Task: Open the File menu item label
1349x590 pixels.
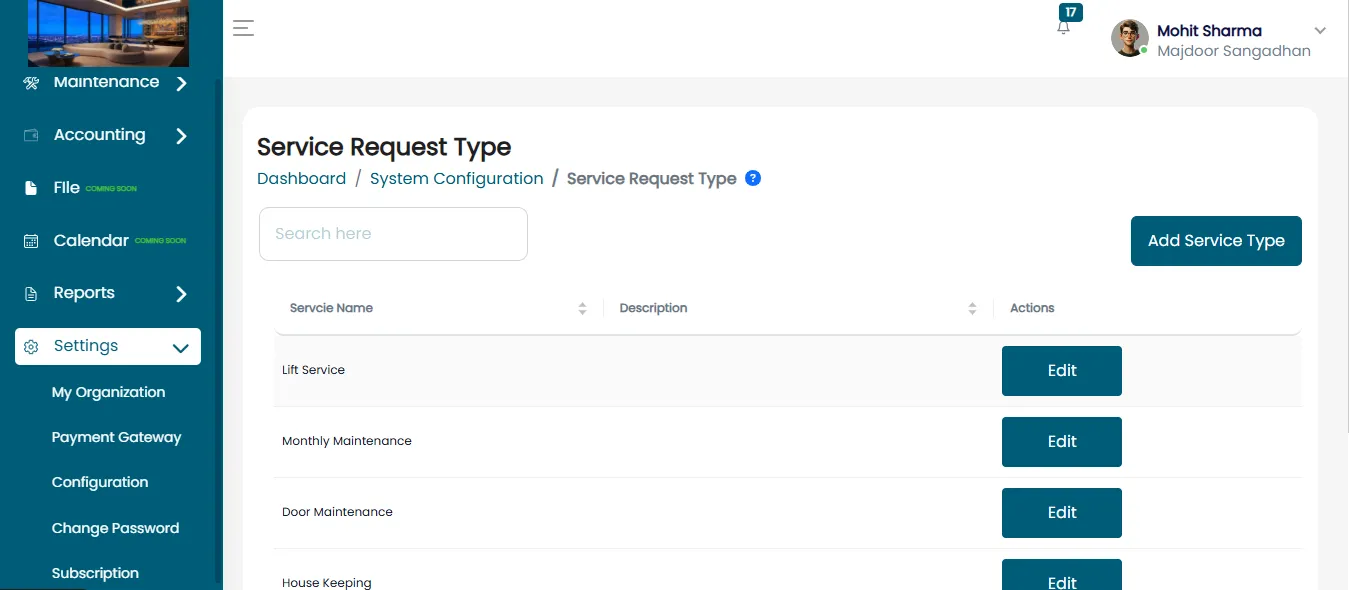Action: click(x=67, y=188)
